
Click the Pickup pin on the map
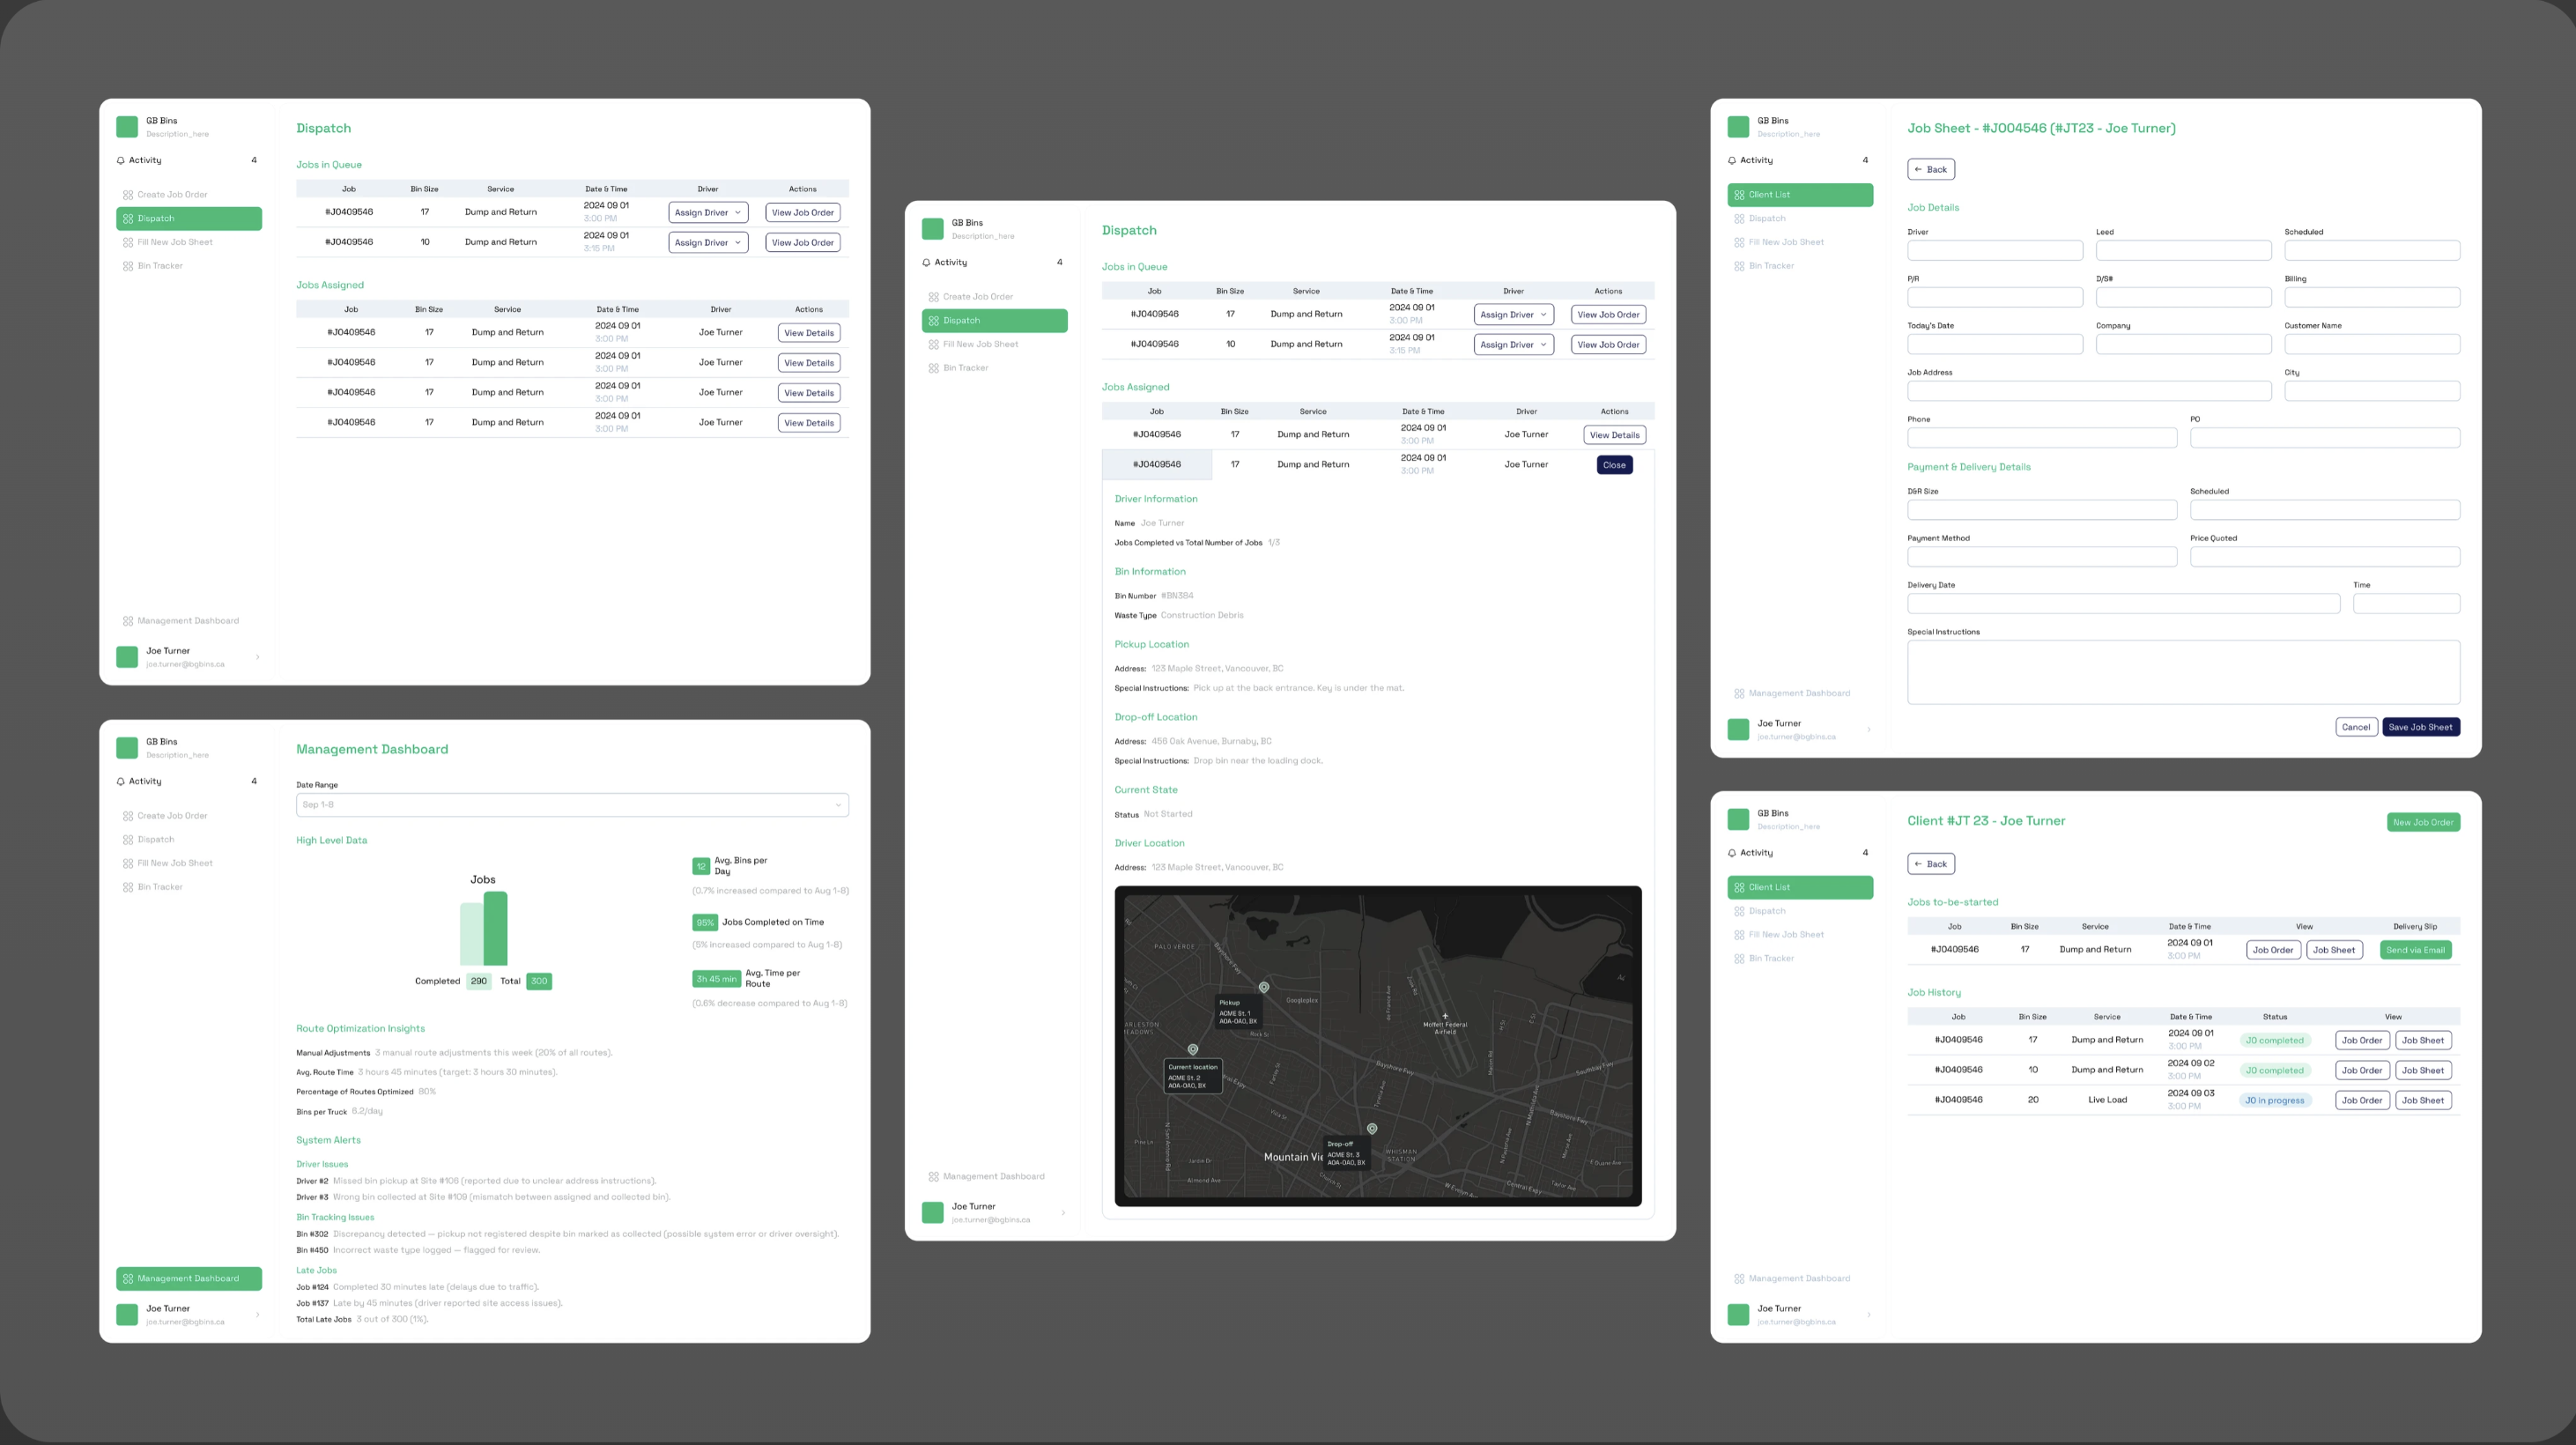(1264, 987)
